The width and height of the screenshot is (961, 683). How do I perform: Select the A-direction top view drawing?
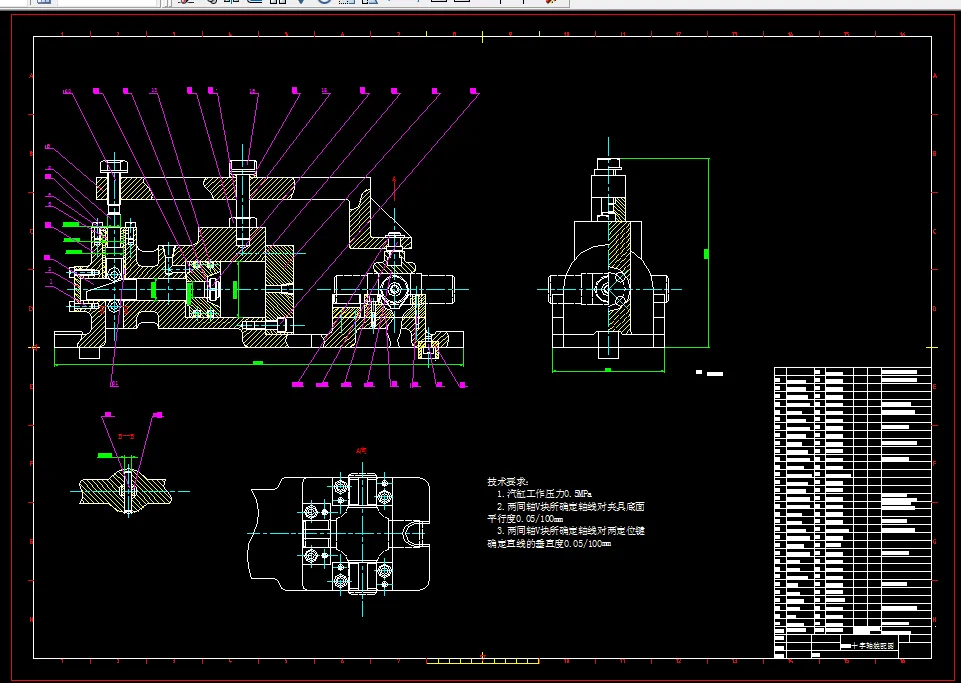click(339, 533)
